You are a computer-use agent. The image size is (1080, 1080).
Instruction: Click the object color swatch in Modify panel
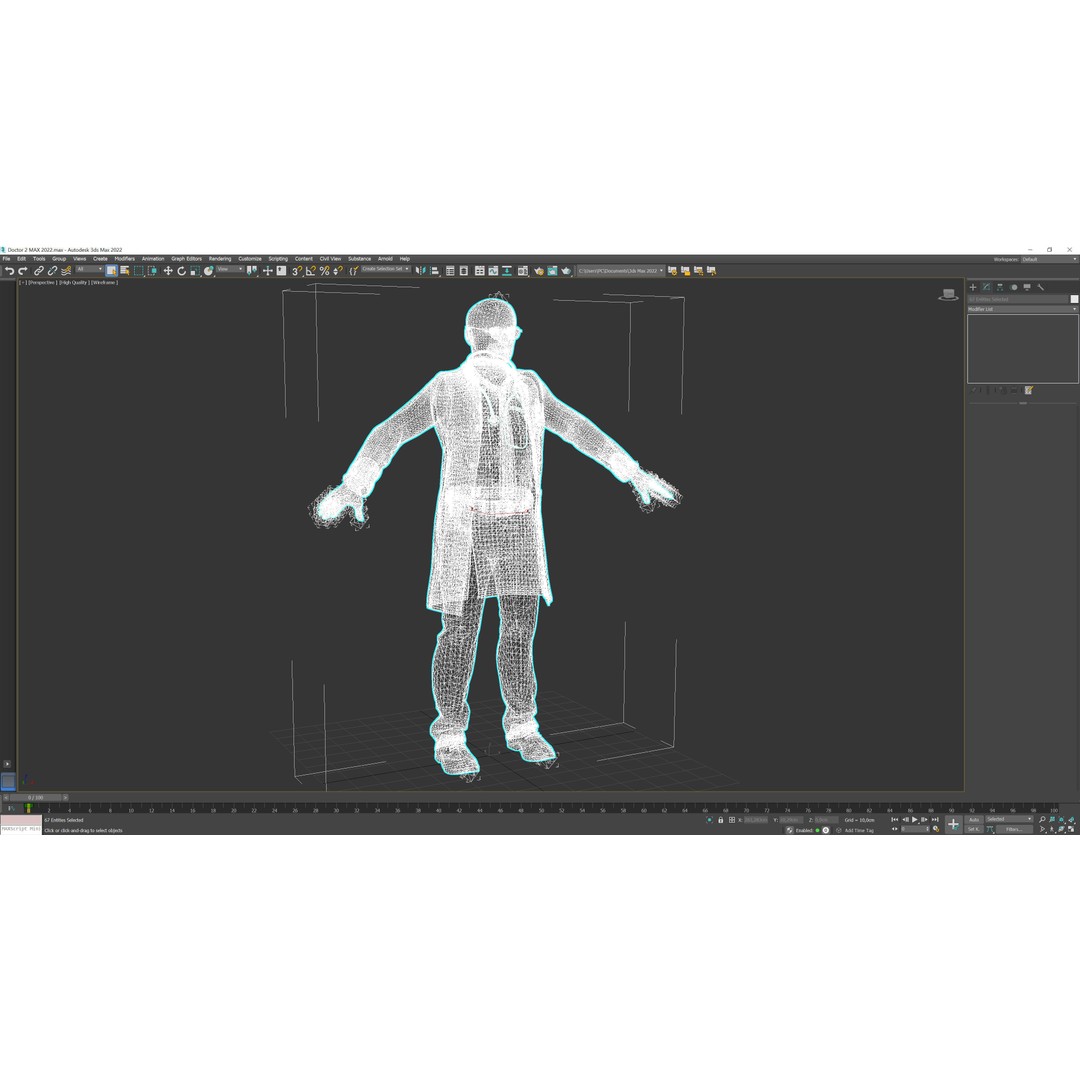[1074, 299]
